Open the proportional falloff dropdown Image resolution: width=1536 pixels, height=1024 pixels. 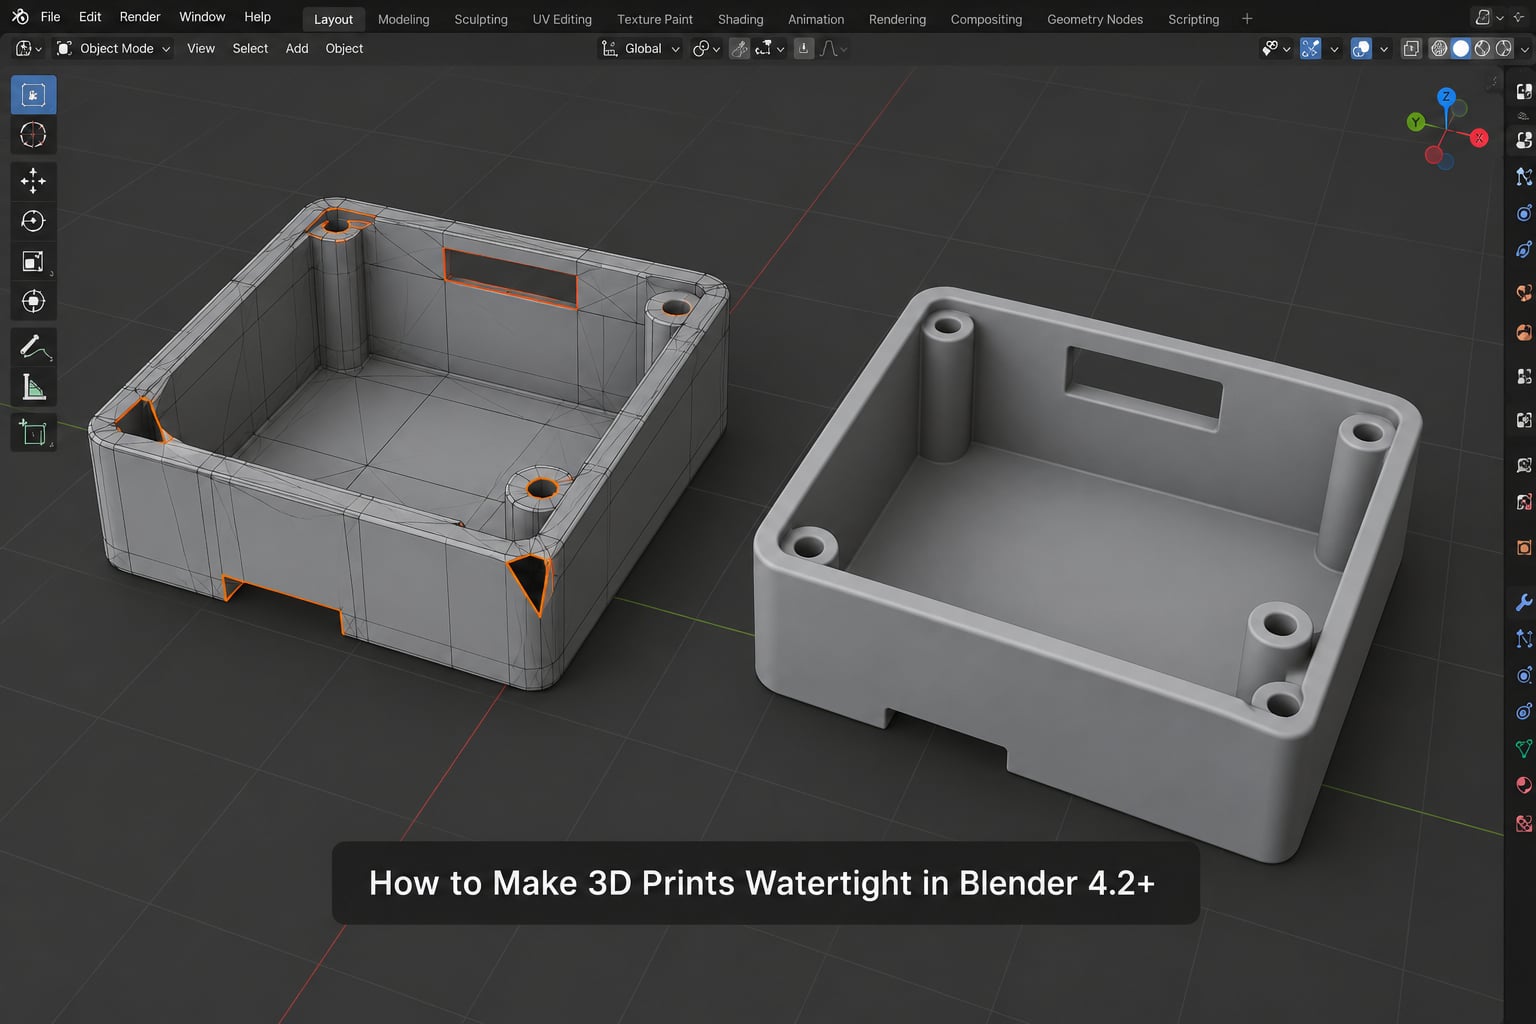834,48
